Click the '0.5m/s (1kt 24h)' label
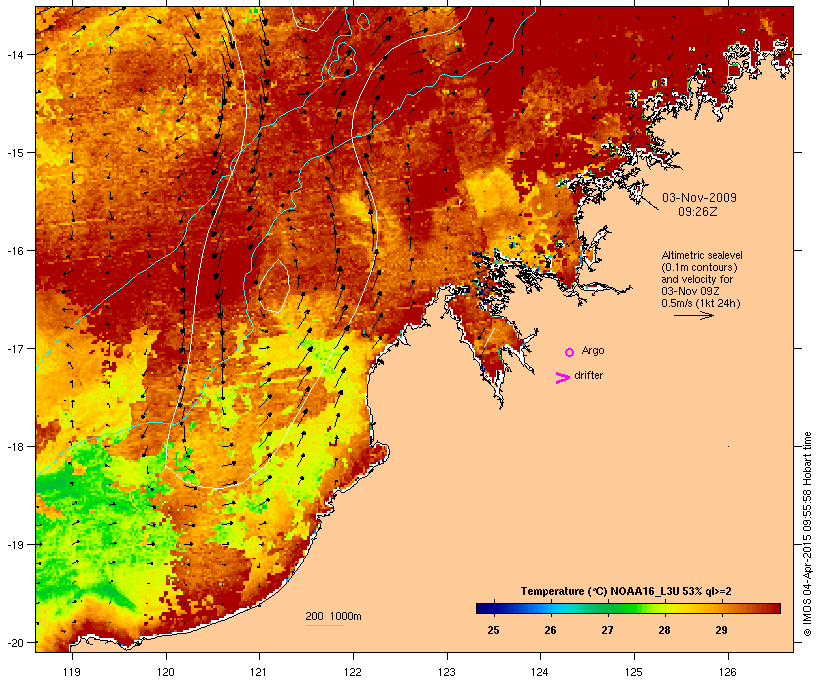Screen dimensions: 820x680 click(701, 303)
